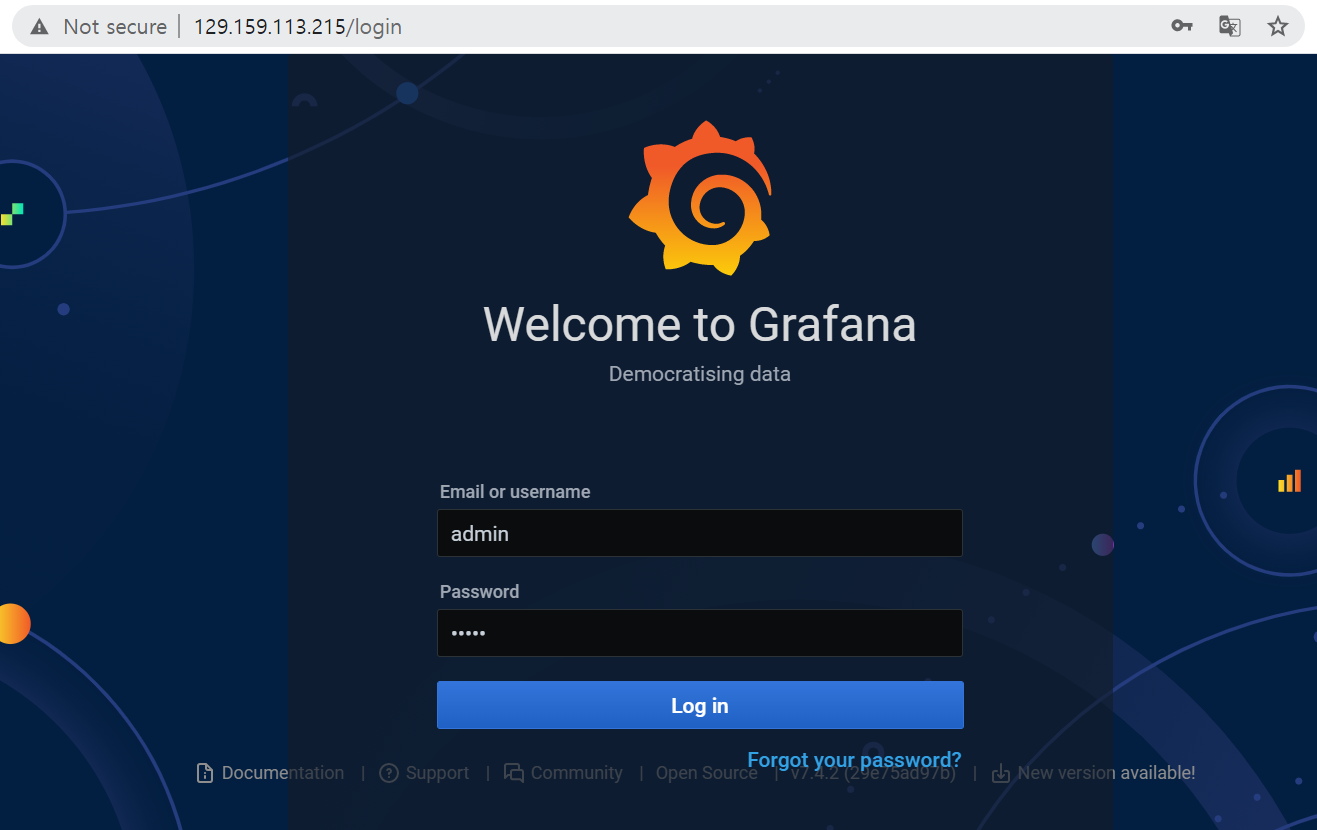
Task: Open saved passwords key icon
Action: coord(1182,27)
